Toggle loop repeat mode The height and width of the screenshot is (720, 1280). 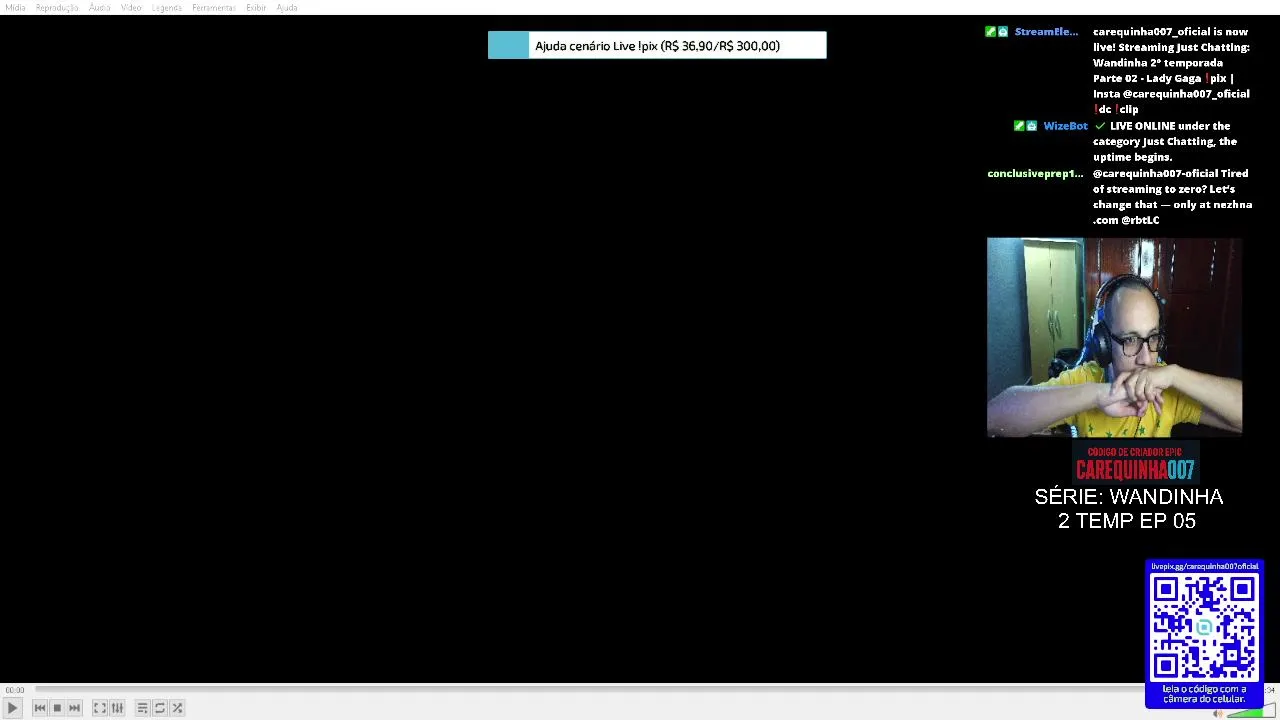pyautogui.click(x=159, y=708)
